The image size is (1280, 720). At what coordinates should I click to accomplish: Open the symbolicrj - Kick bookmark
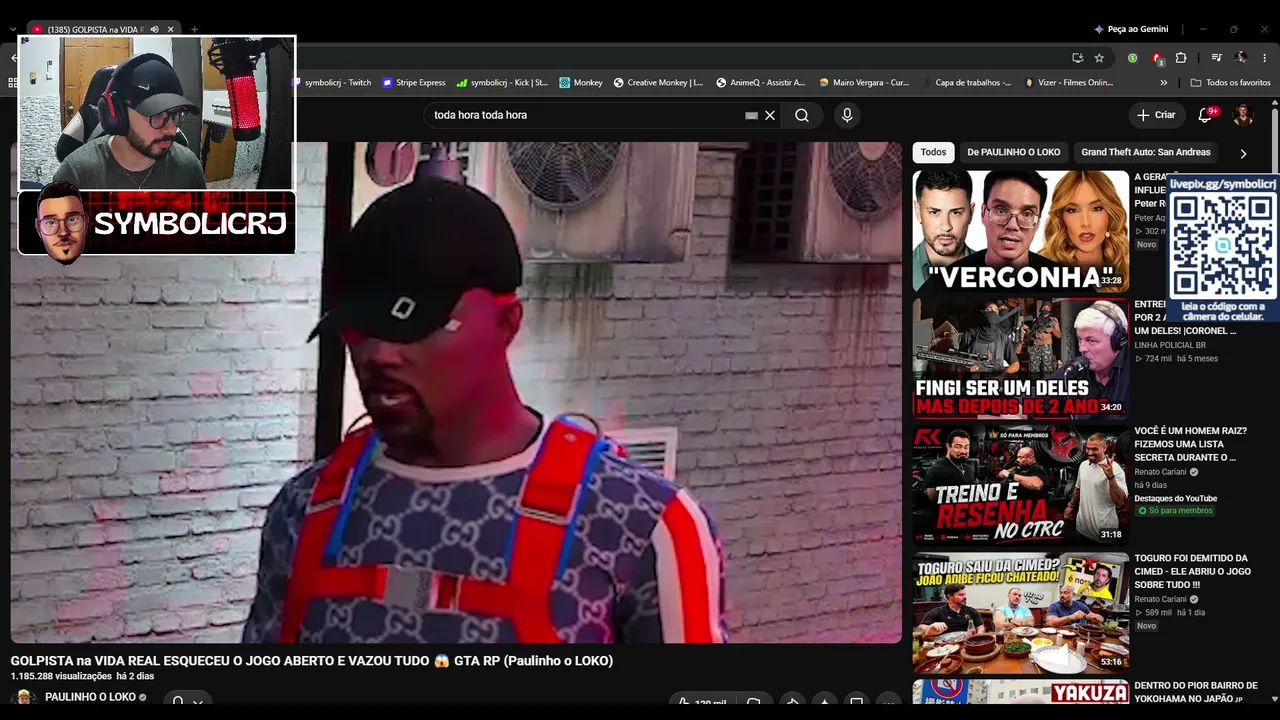pyautogui.click(x=502, y=83)
